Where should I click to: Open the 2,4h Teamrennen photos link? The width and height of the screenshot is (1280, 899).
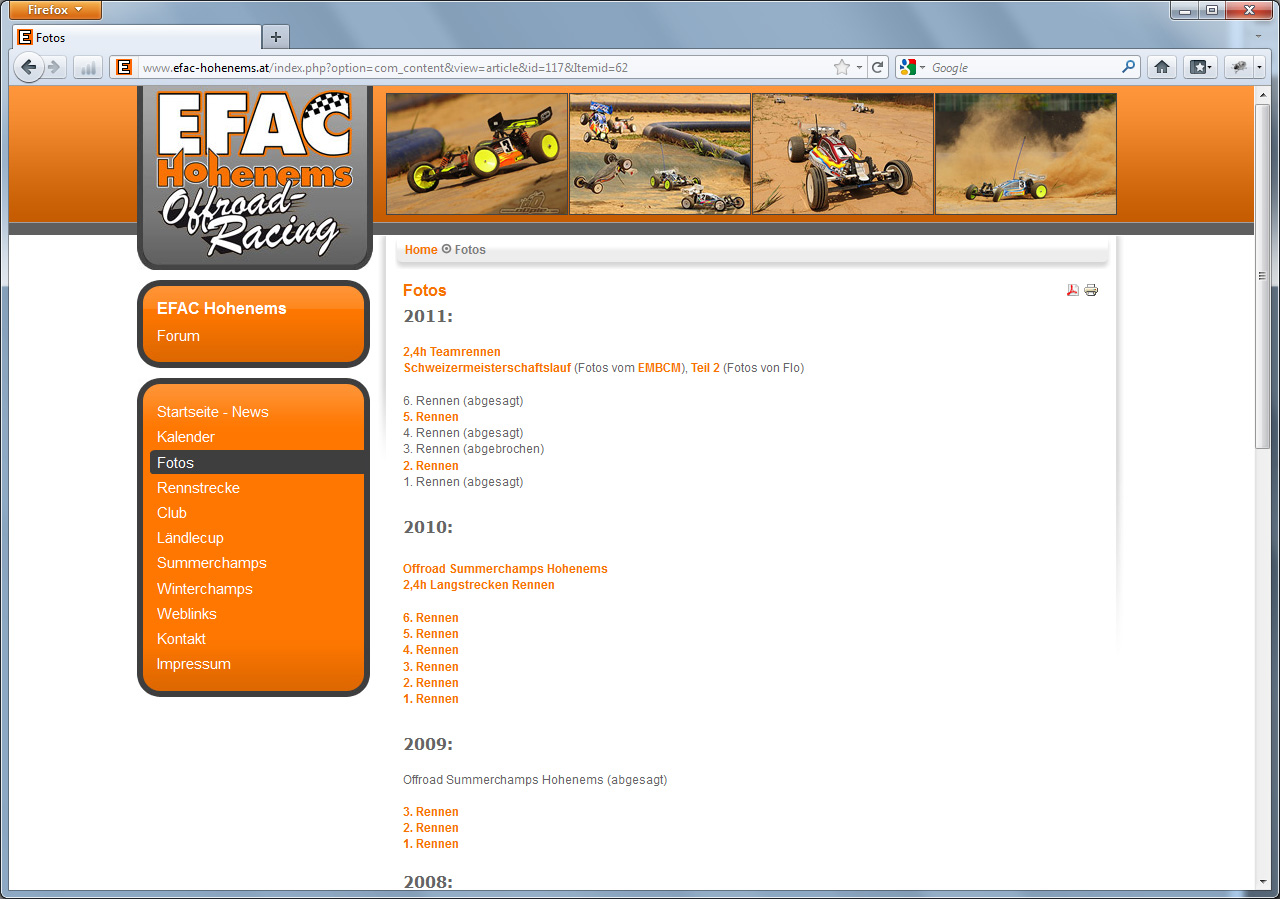(x=452, y=352)
